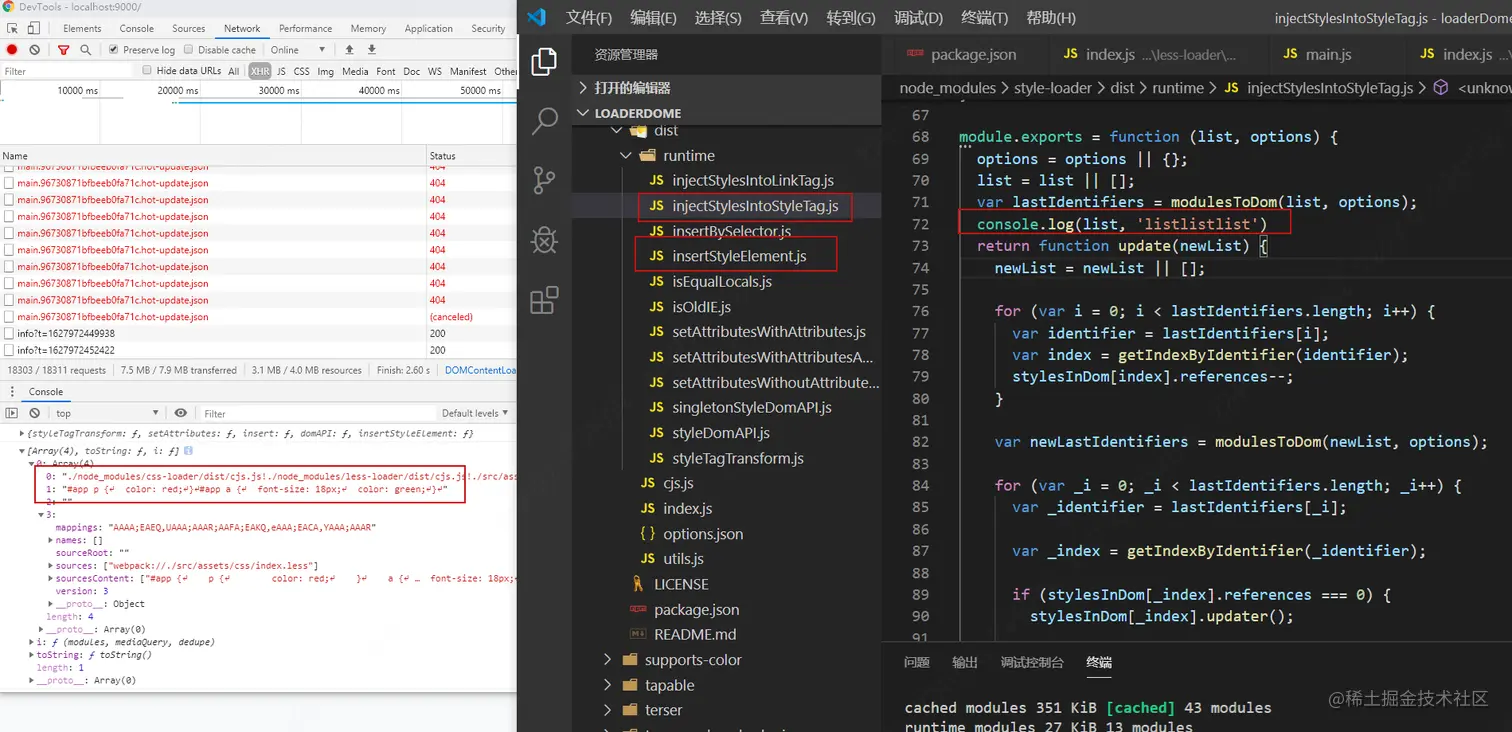Click the VS Code logo icon
1512x732 pixels.
(x=537, y=17)
